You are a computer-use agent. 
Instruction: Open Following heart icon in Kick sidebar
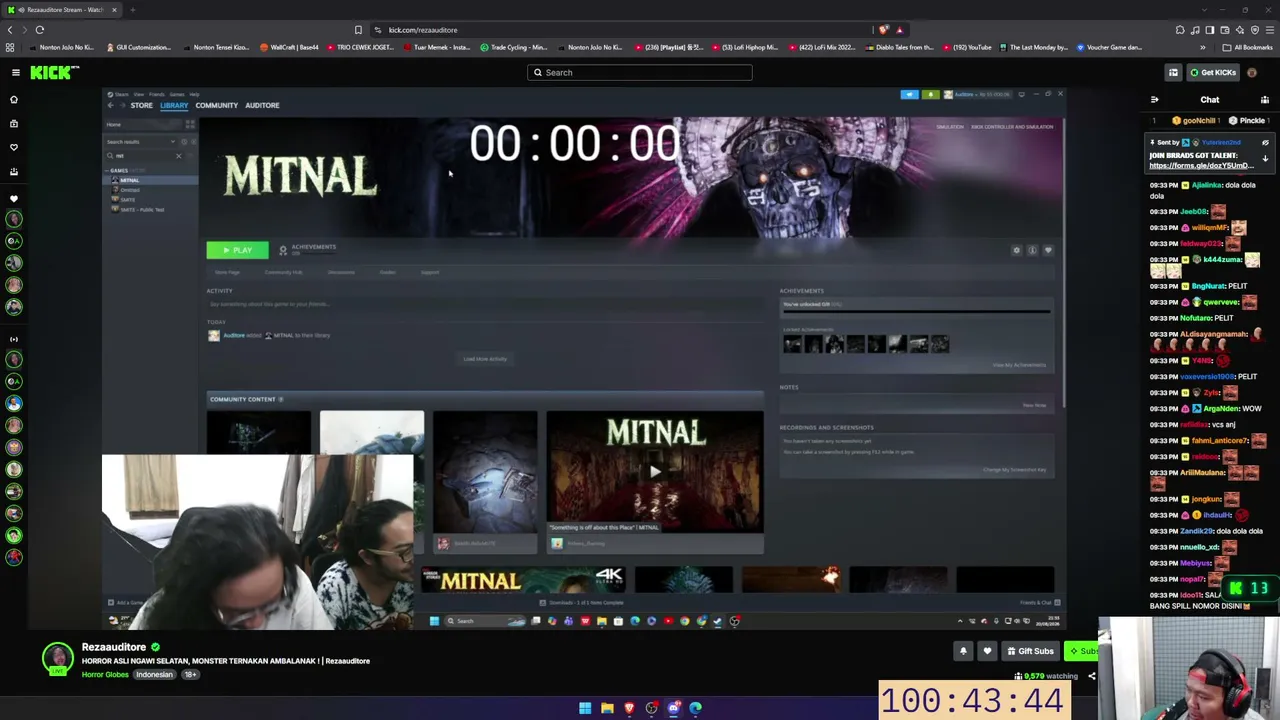tap(14, 147)
